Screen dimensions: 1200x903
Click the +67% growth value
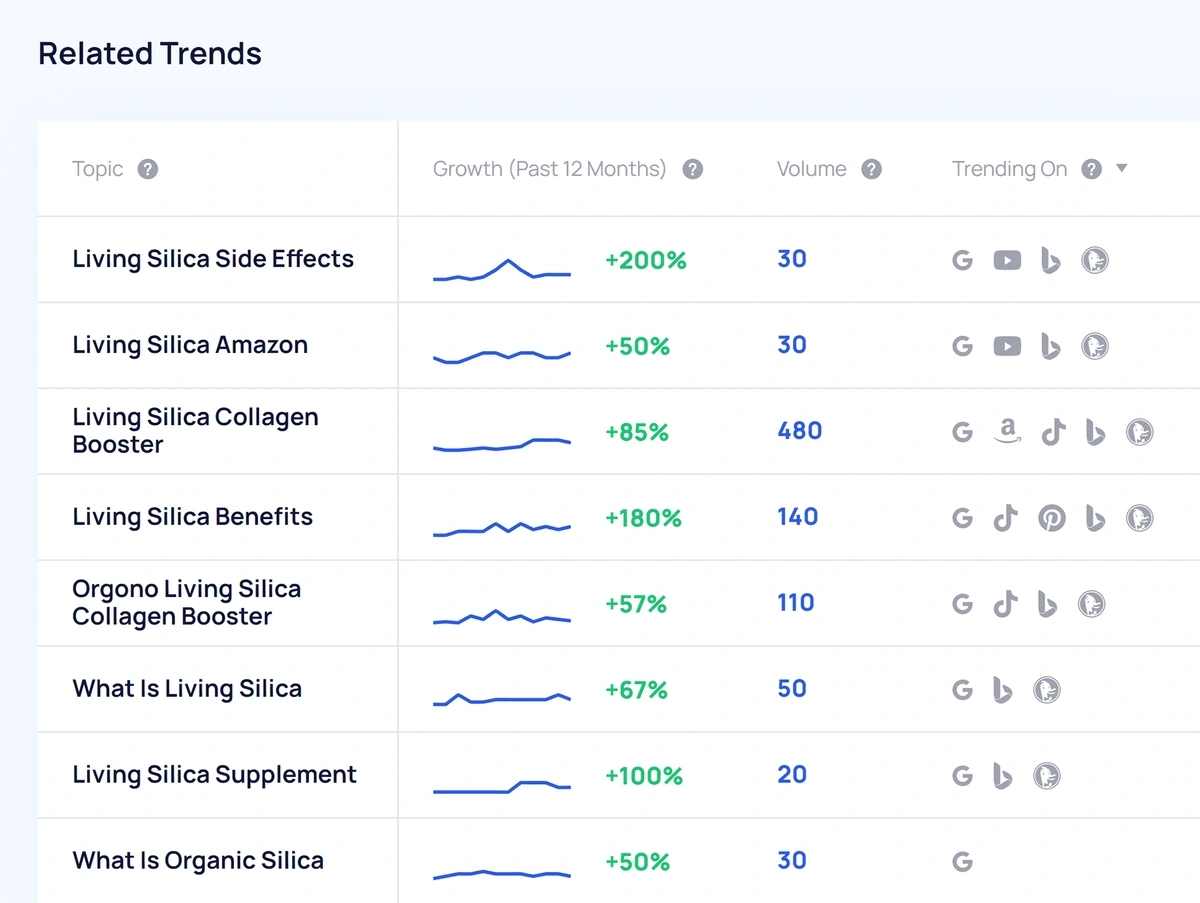point(636,691)
